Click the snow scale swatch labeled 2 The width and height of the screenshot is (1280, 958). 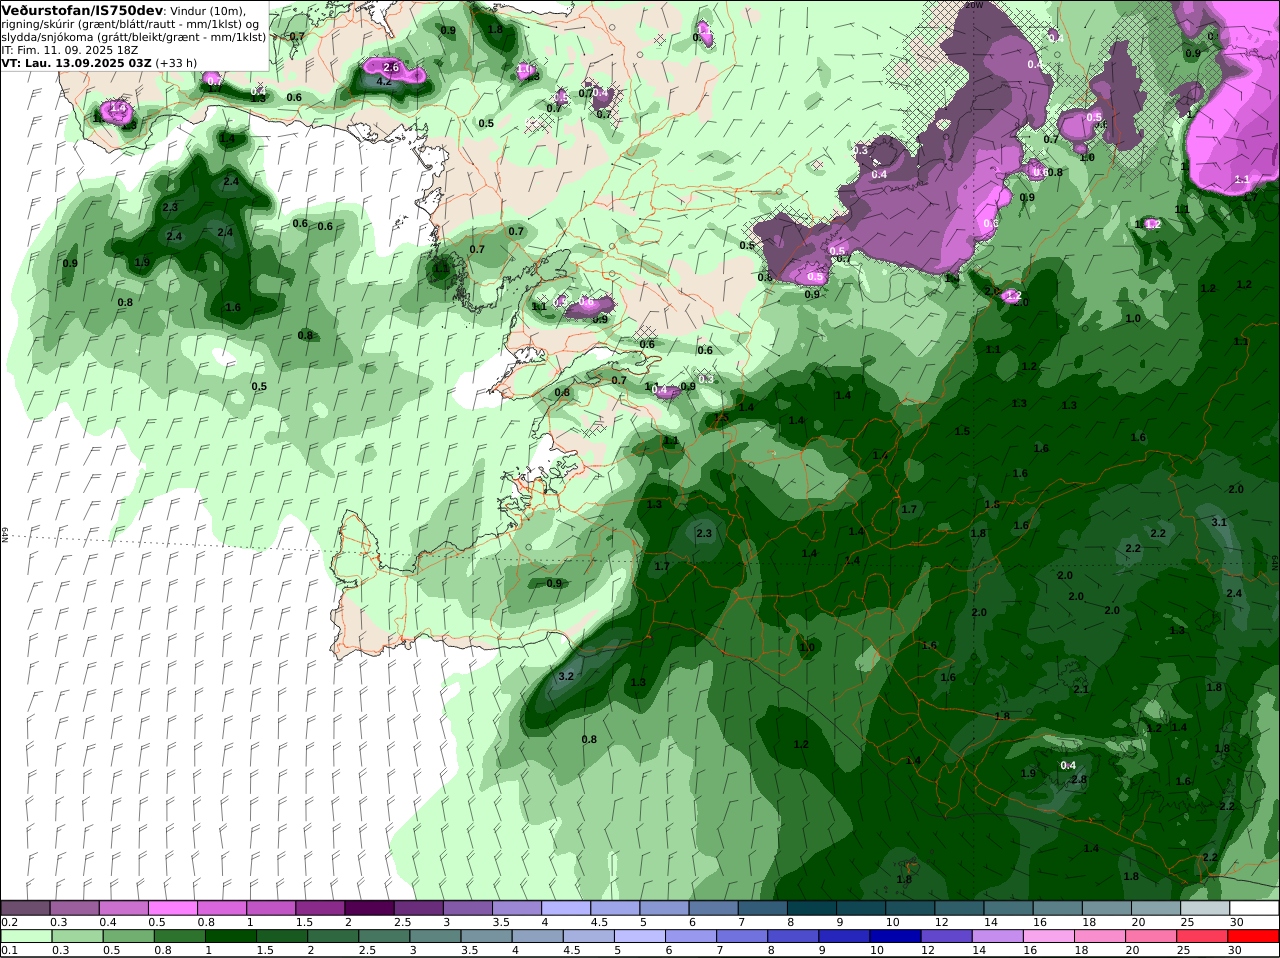370,908
